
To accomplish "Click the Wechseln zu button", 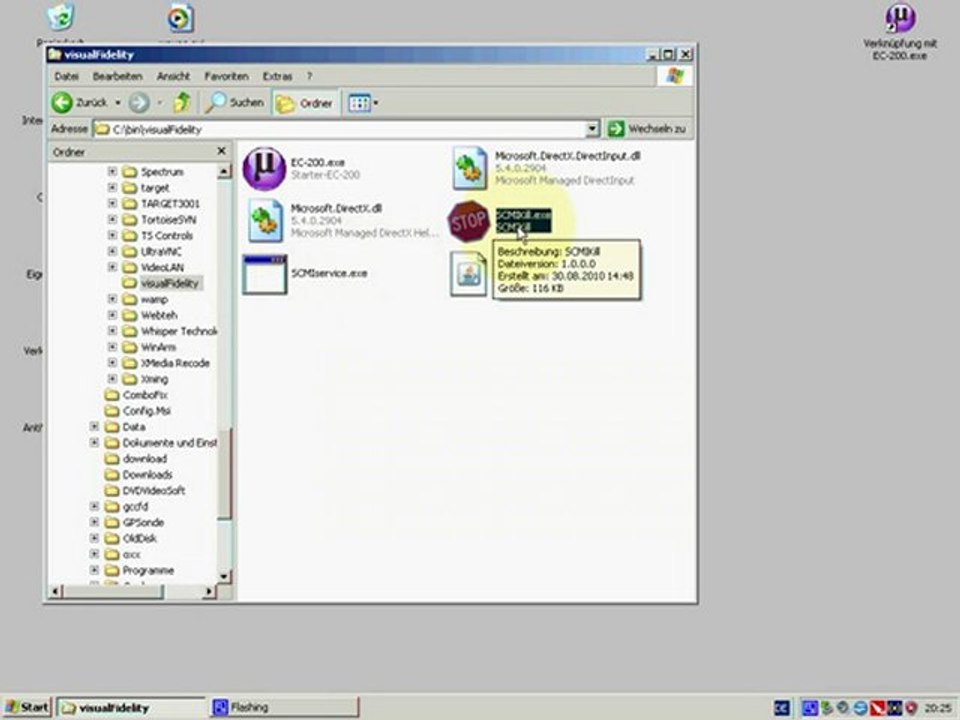I will coord(648,129).
